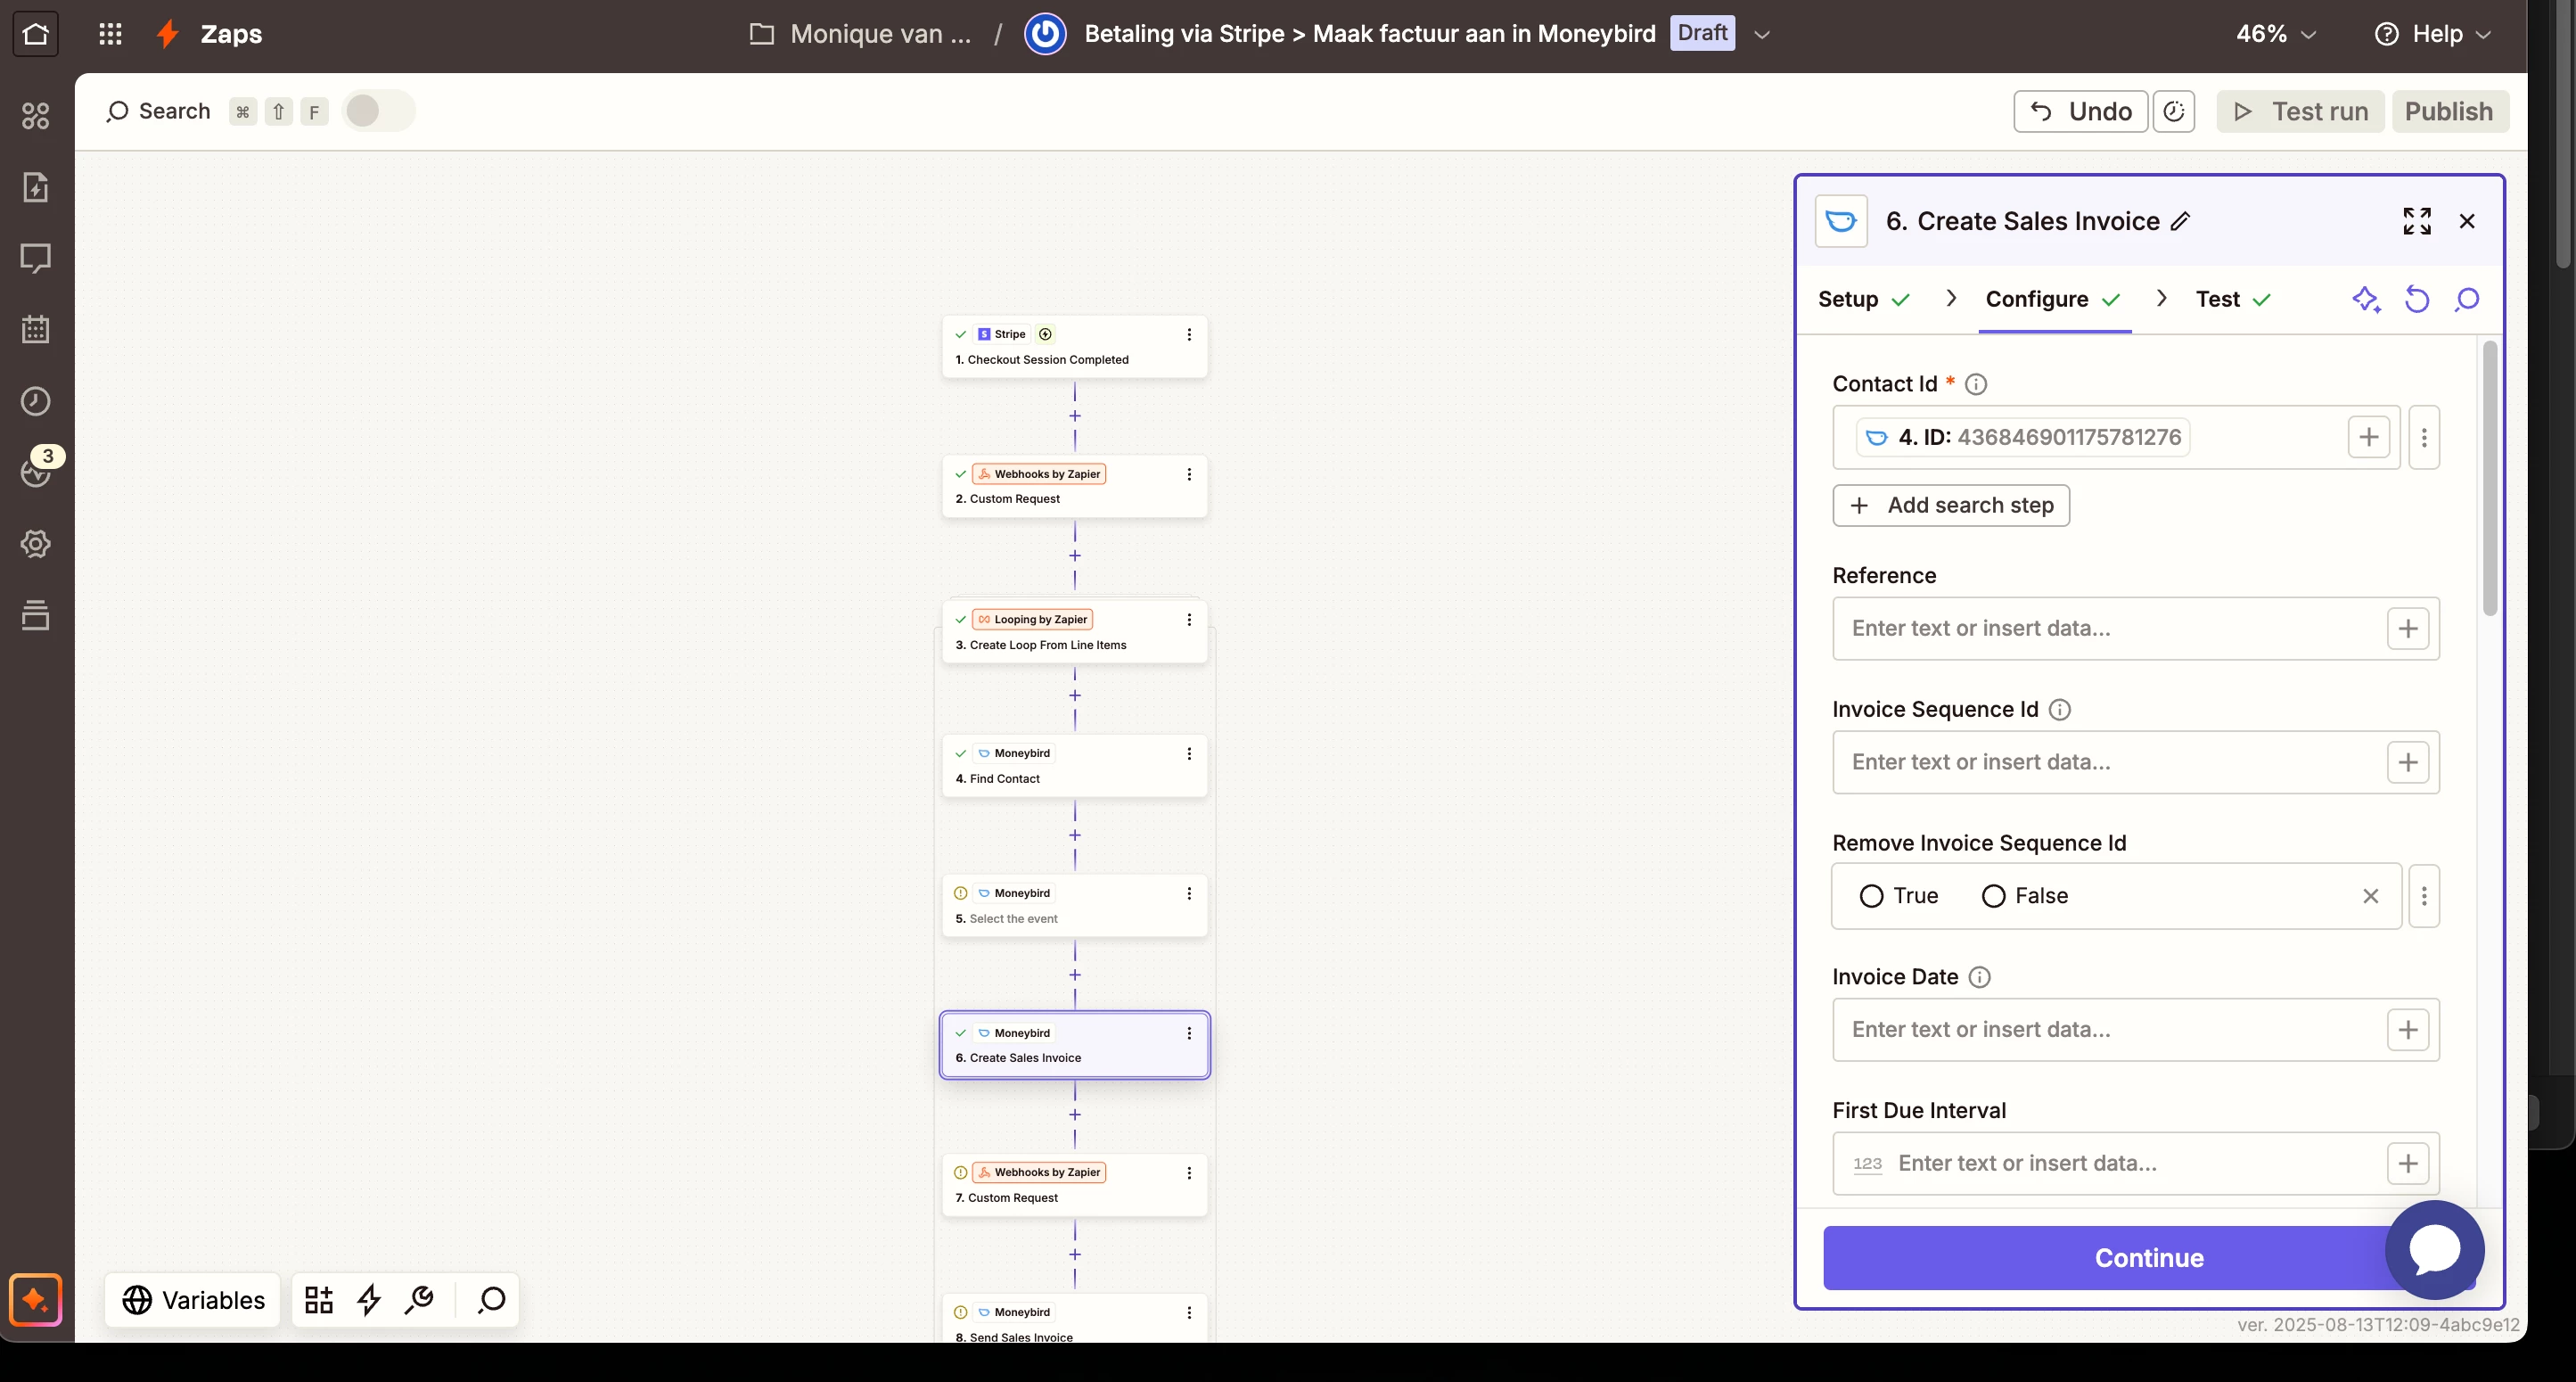Open the Monique van ... folder breadcrumb
Screen dimensions: 2576x1382
(x=860, y=34)
